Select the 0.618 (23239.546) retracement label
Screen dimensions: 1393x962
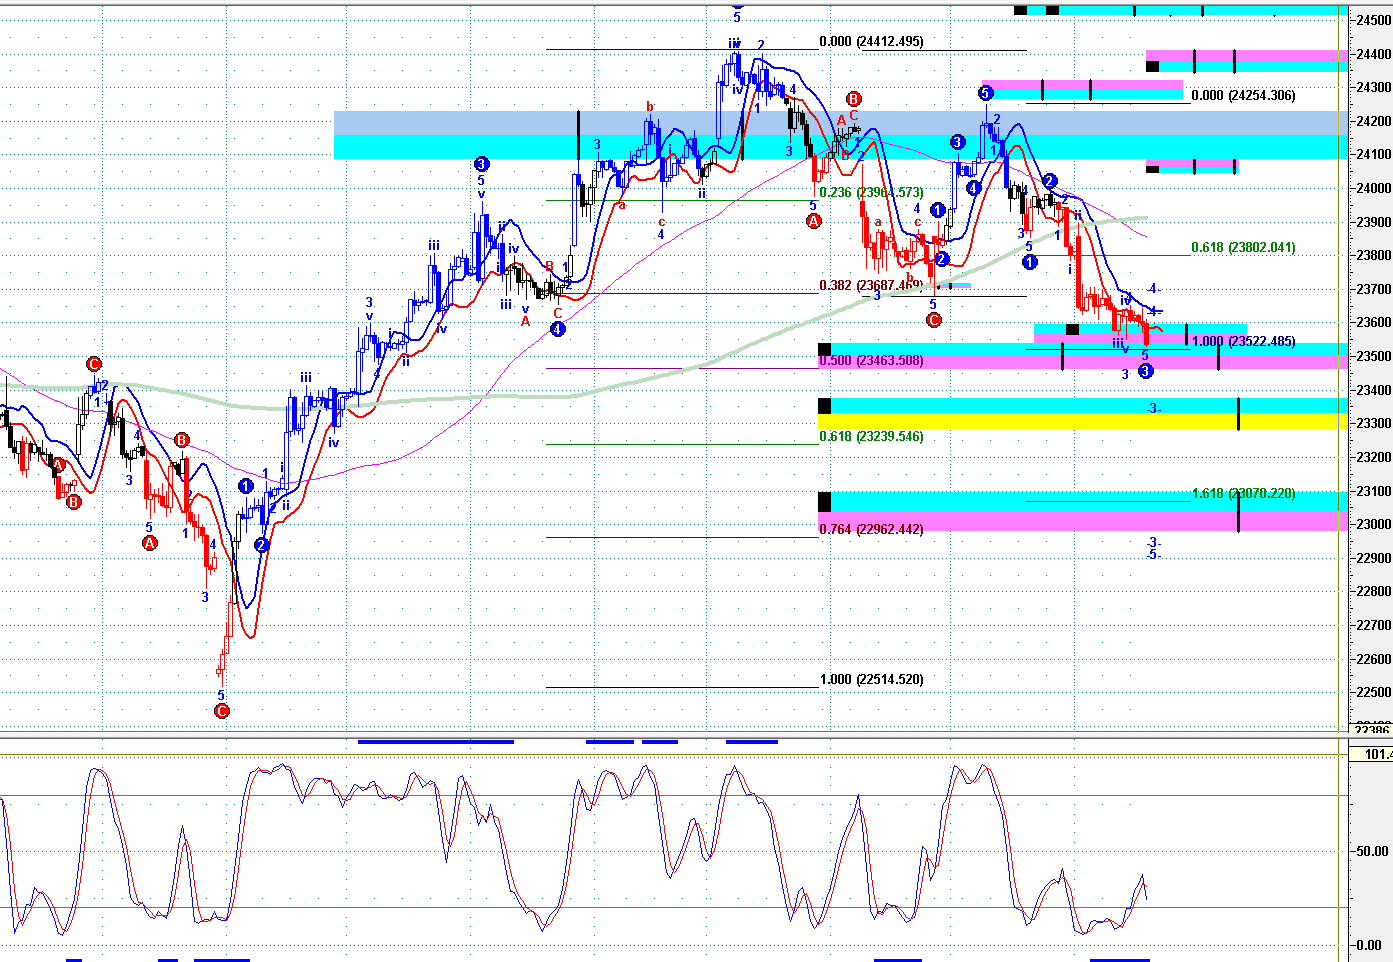point(871,437)
